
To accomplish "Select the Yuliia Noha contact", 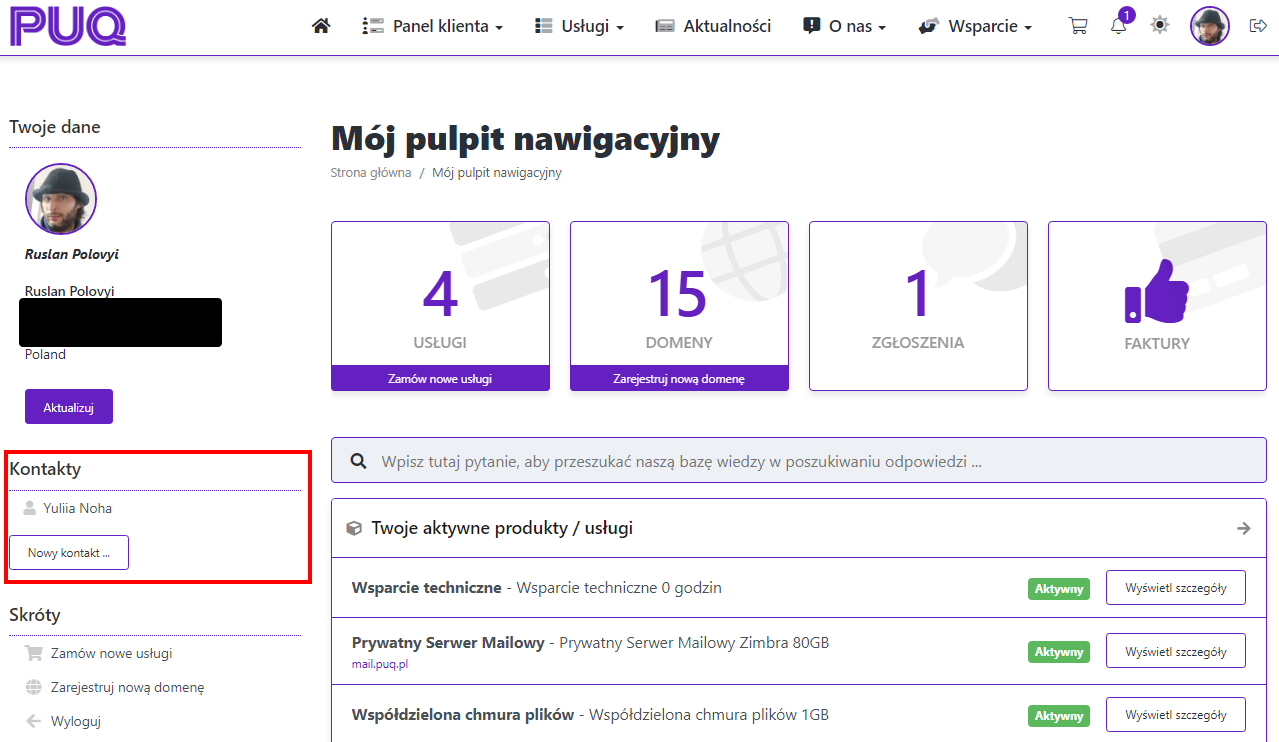I will point(77,508).
